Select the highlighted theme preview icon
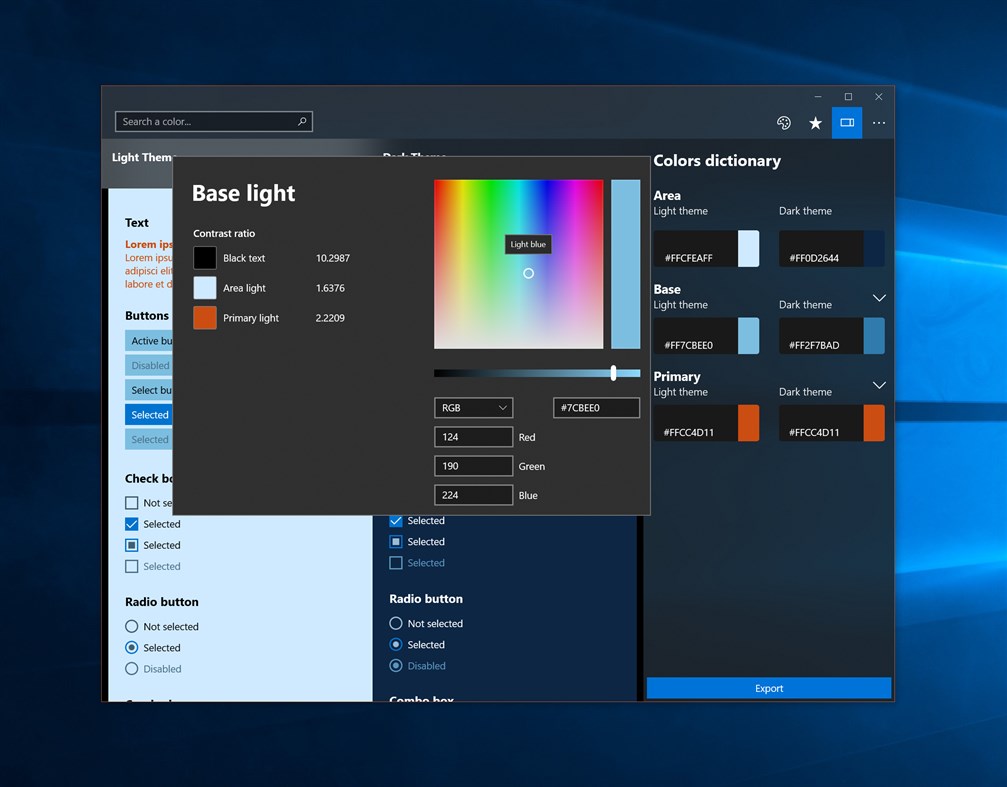Viewport: 1007px width, 787px height. tap(846, 122)
